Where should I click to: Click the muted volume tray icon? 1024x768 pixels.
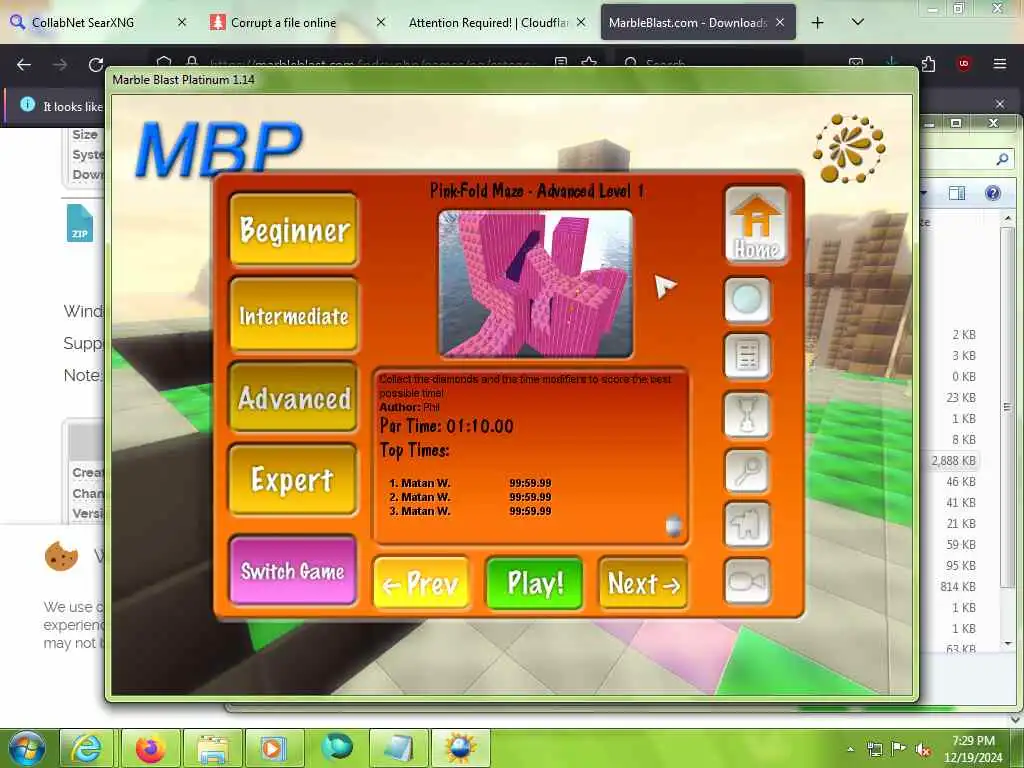(923, 749)
